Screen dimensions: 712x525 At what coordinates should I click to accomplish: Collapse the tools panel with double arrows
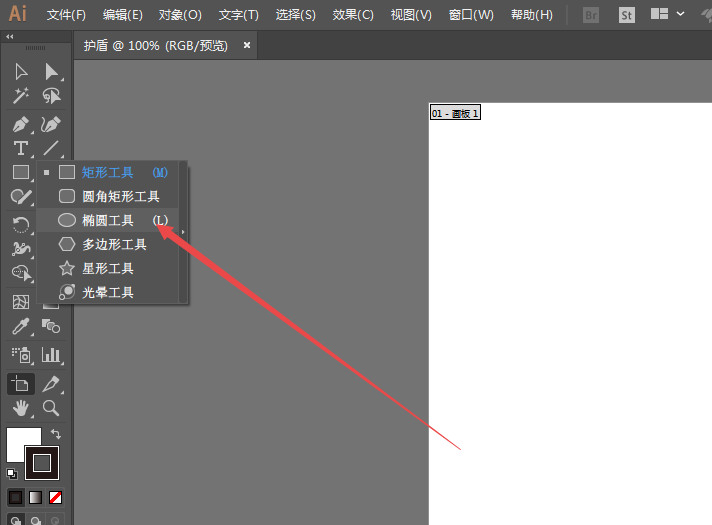[10, 36]
